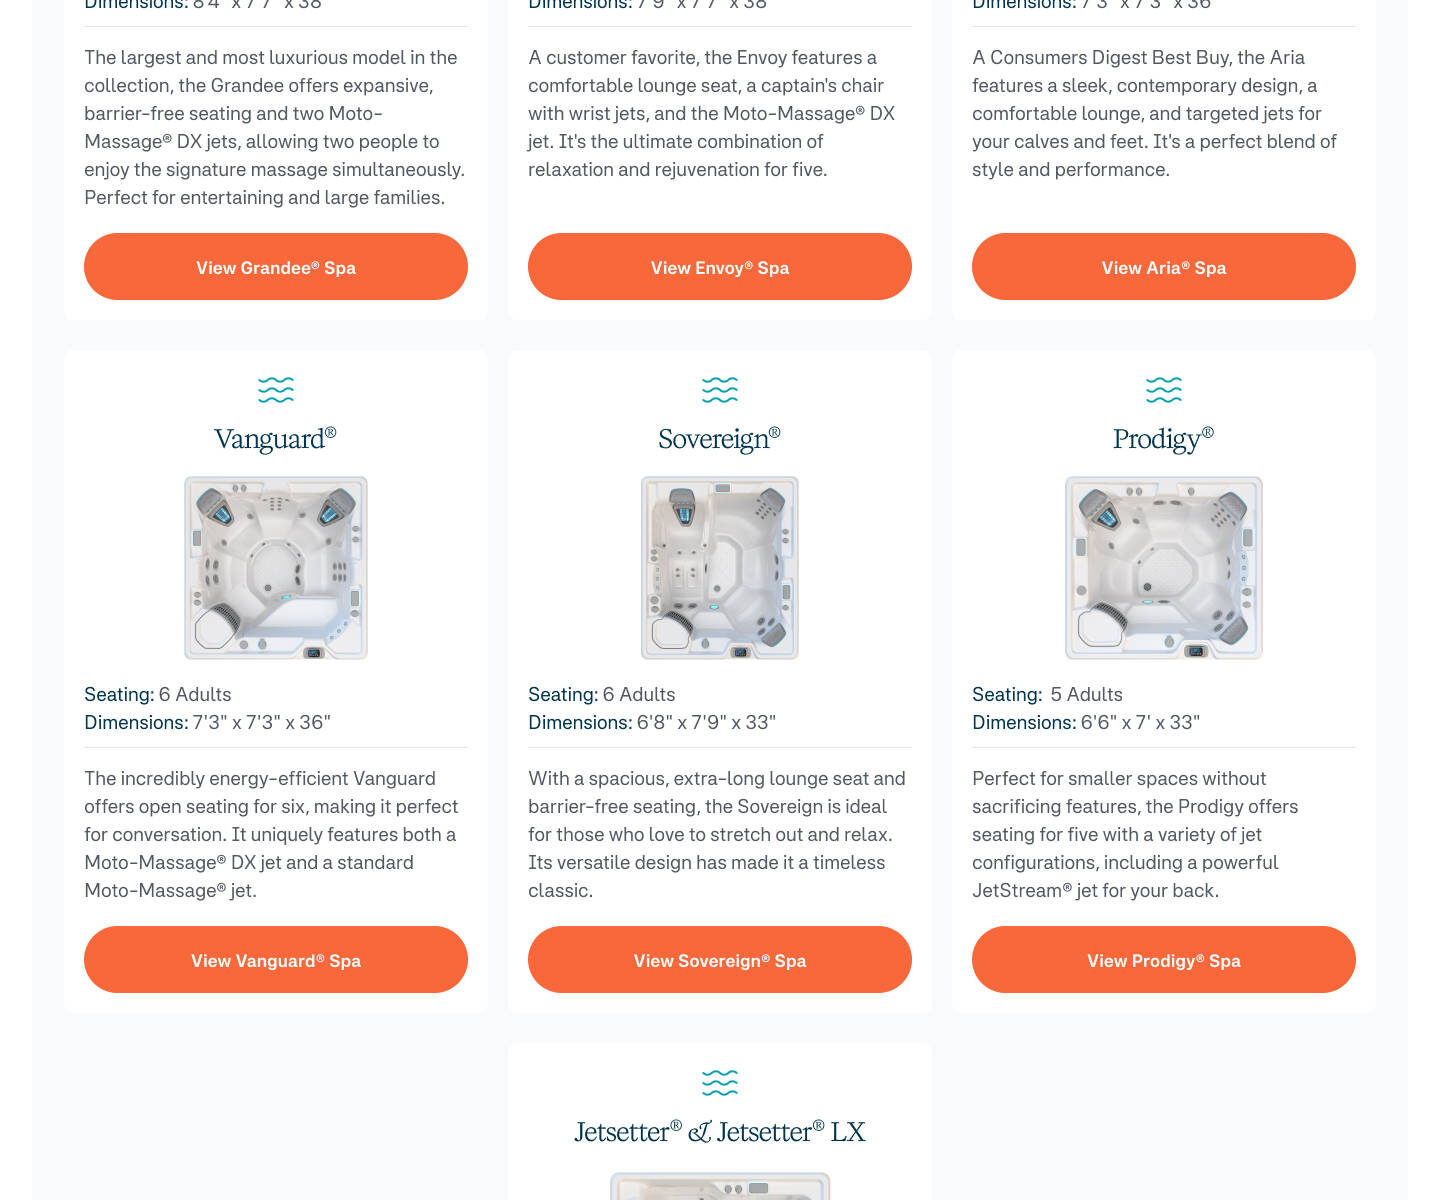Viewport: 1440px width, 1200px height.
Task: Click the Jetsetter spa image at bottom
Action: (x=720, y=1186)
